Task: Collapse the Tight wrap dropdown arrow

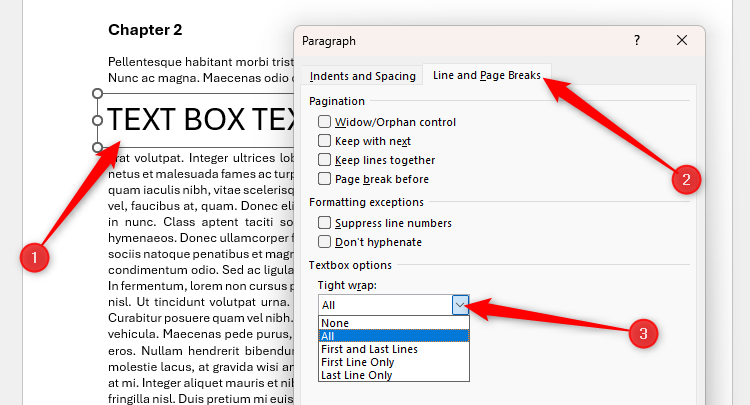Action: [x=460, y=305]
